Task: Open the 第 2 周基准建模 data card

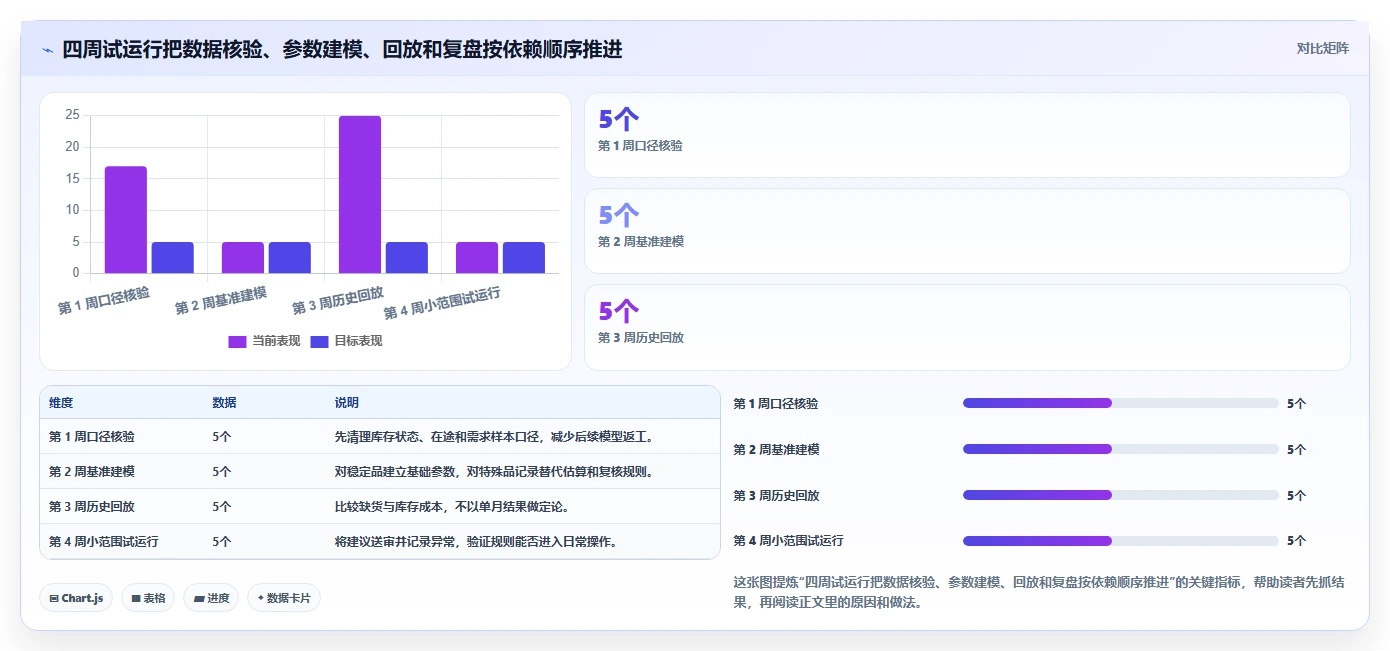Action: click(x=967, y=231)
